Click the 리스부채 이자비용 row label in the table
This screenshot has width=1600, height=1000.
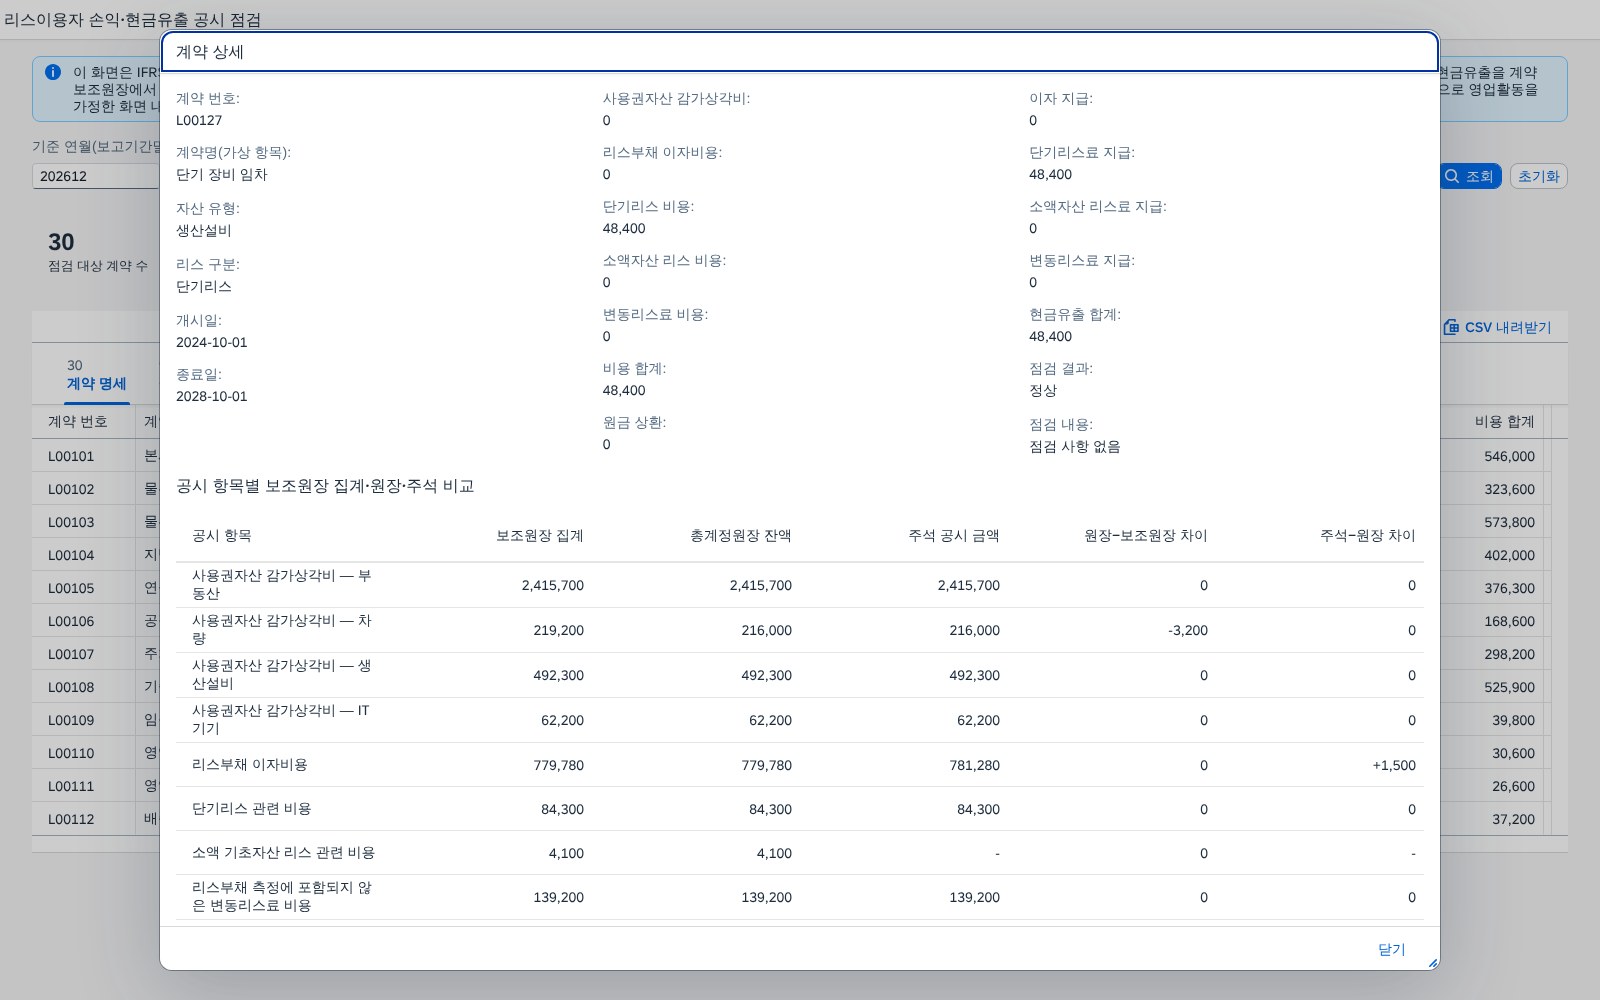pyautogui.click(x=250, y=765)
